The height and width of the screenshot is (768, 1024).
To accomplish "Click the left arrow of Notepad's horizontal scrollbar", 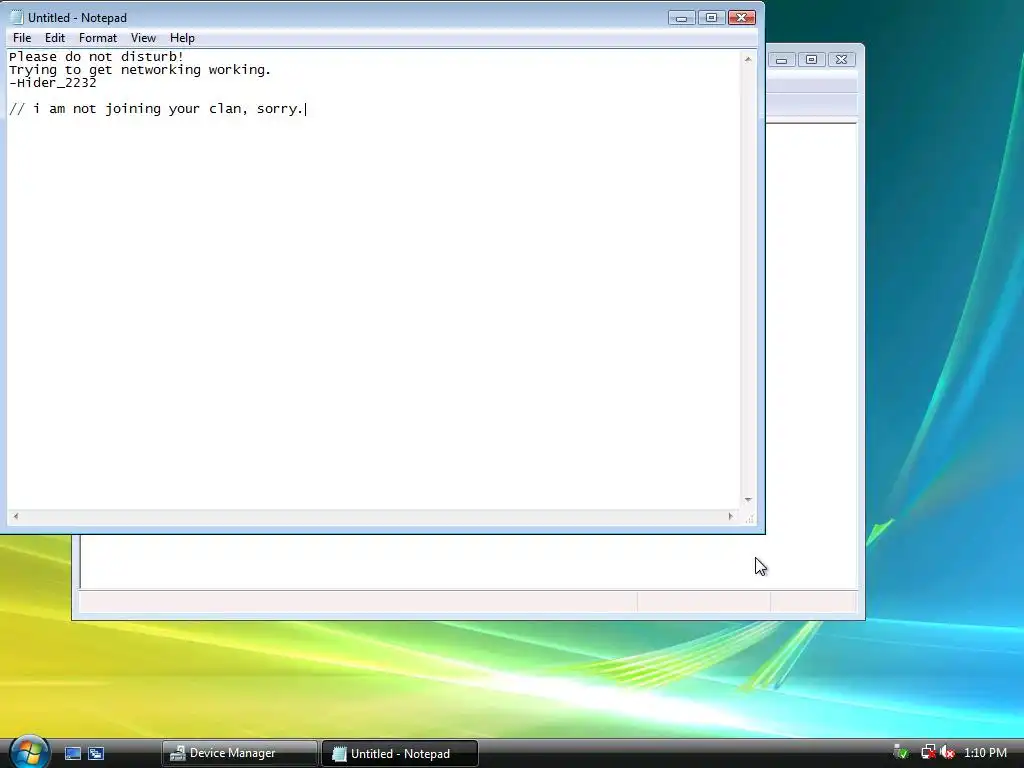I will pos(16,517).
